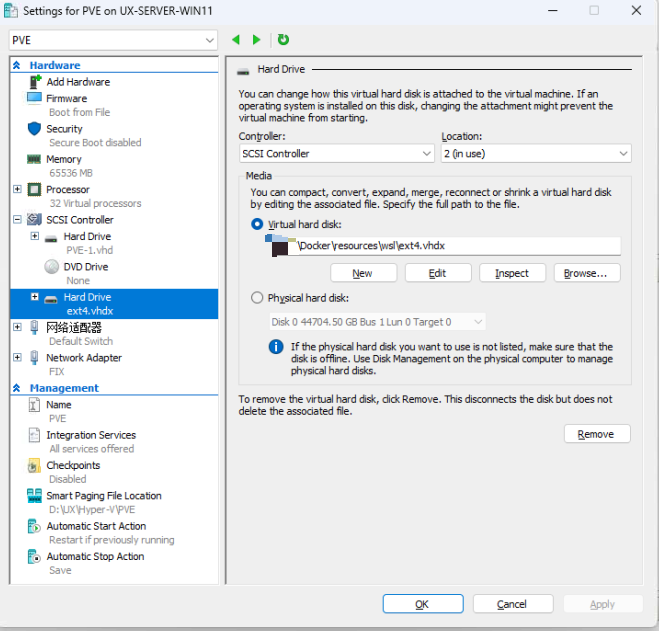Click the green back navigation arrow

pyautogui.click(x=236, y=40)
